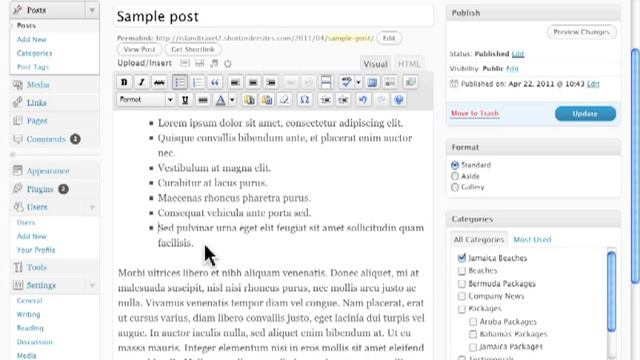This screenshot has width=640, height=360.
Task: Edit the permalink slug
Action: 389,38
